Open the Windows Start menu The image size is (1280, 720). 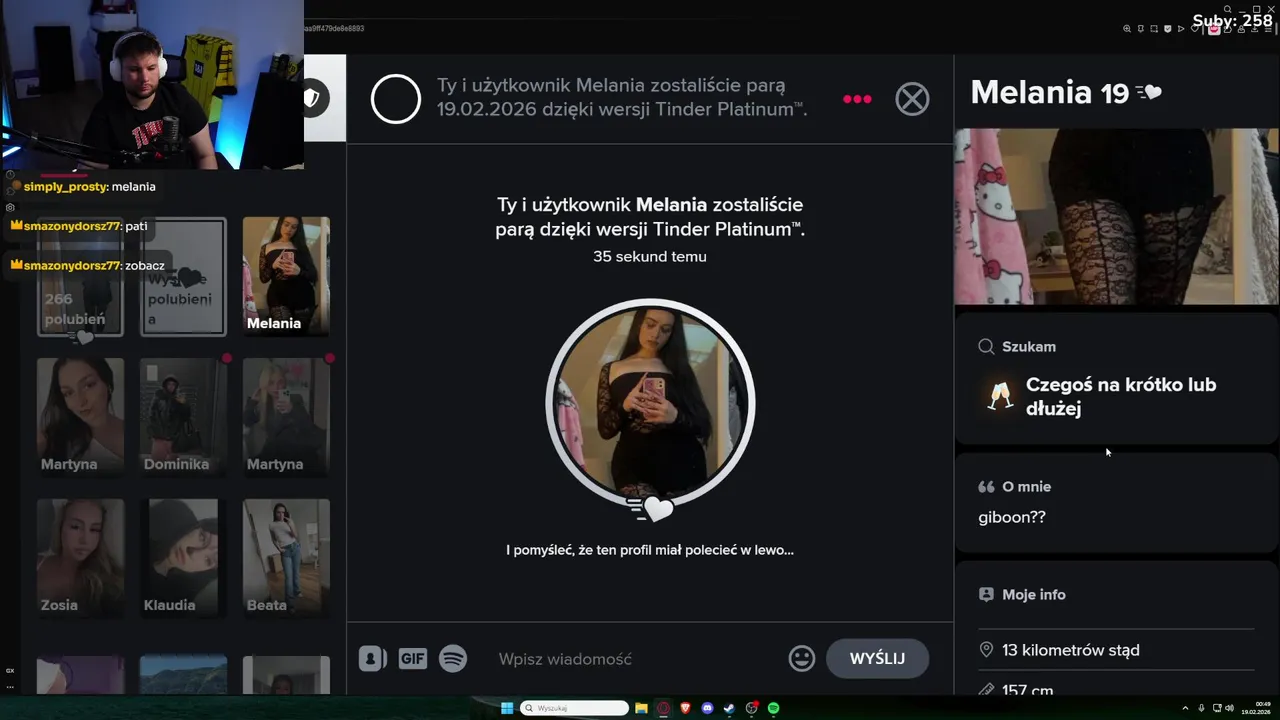(507, 708)
